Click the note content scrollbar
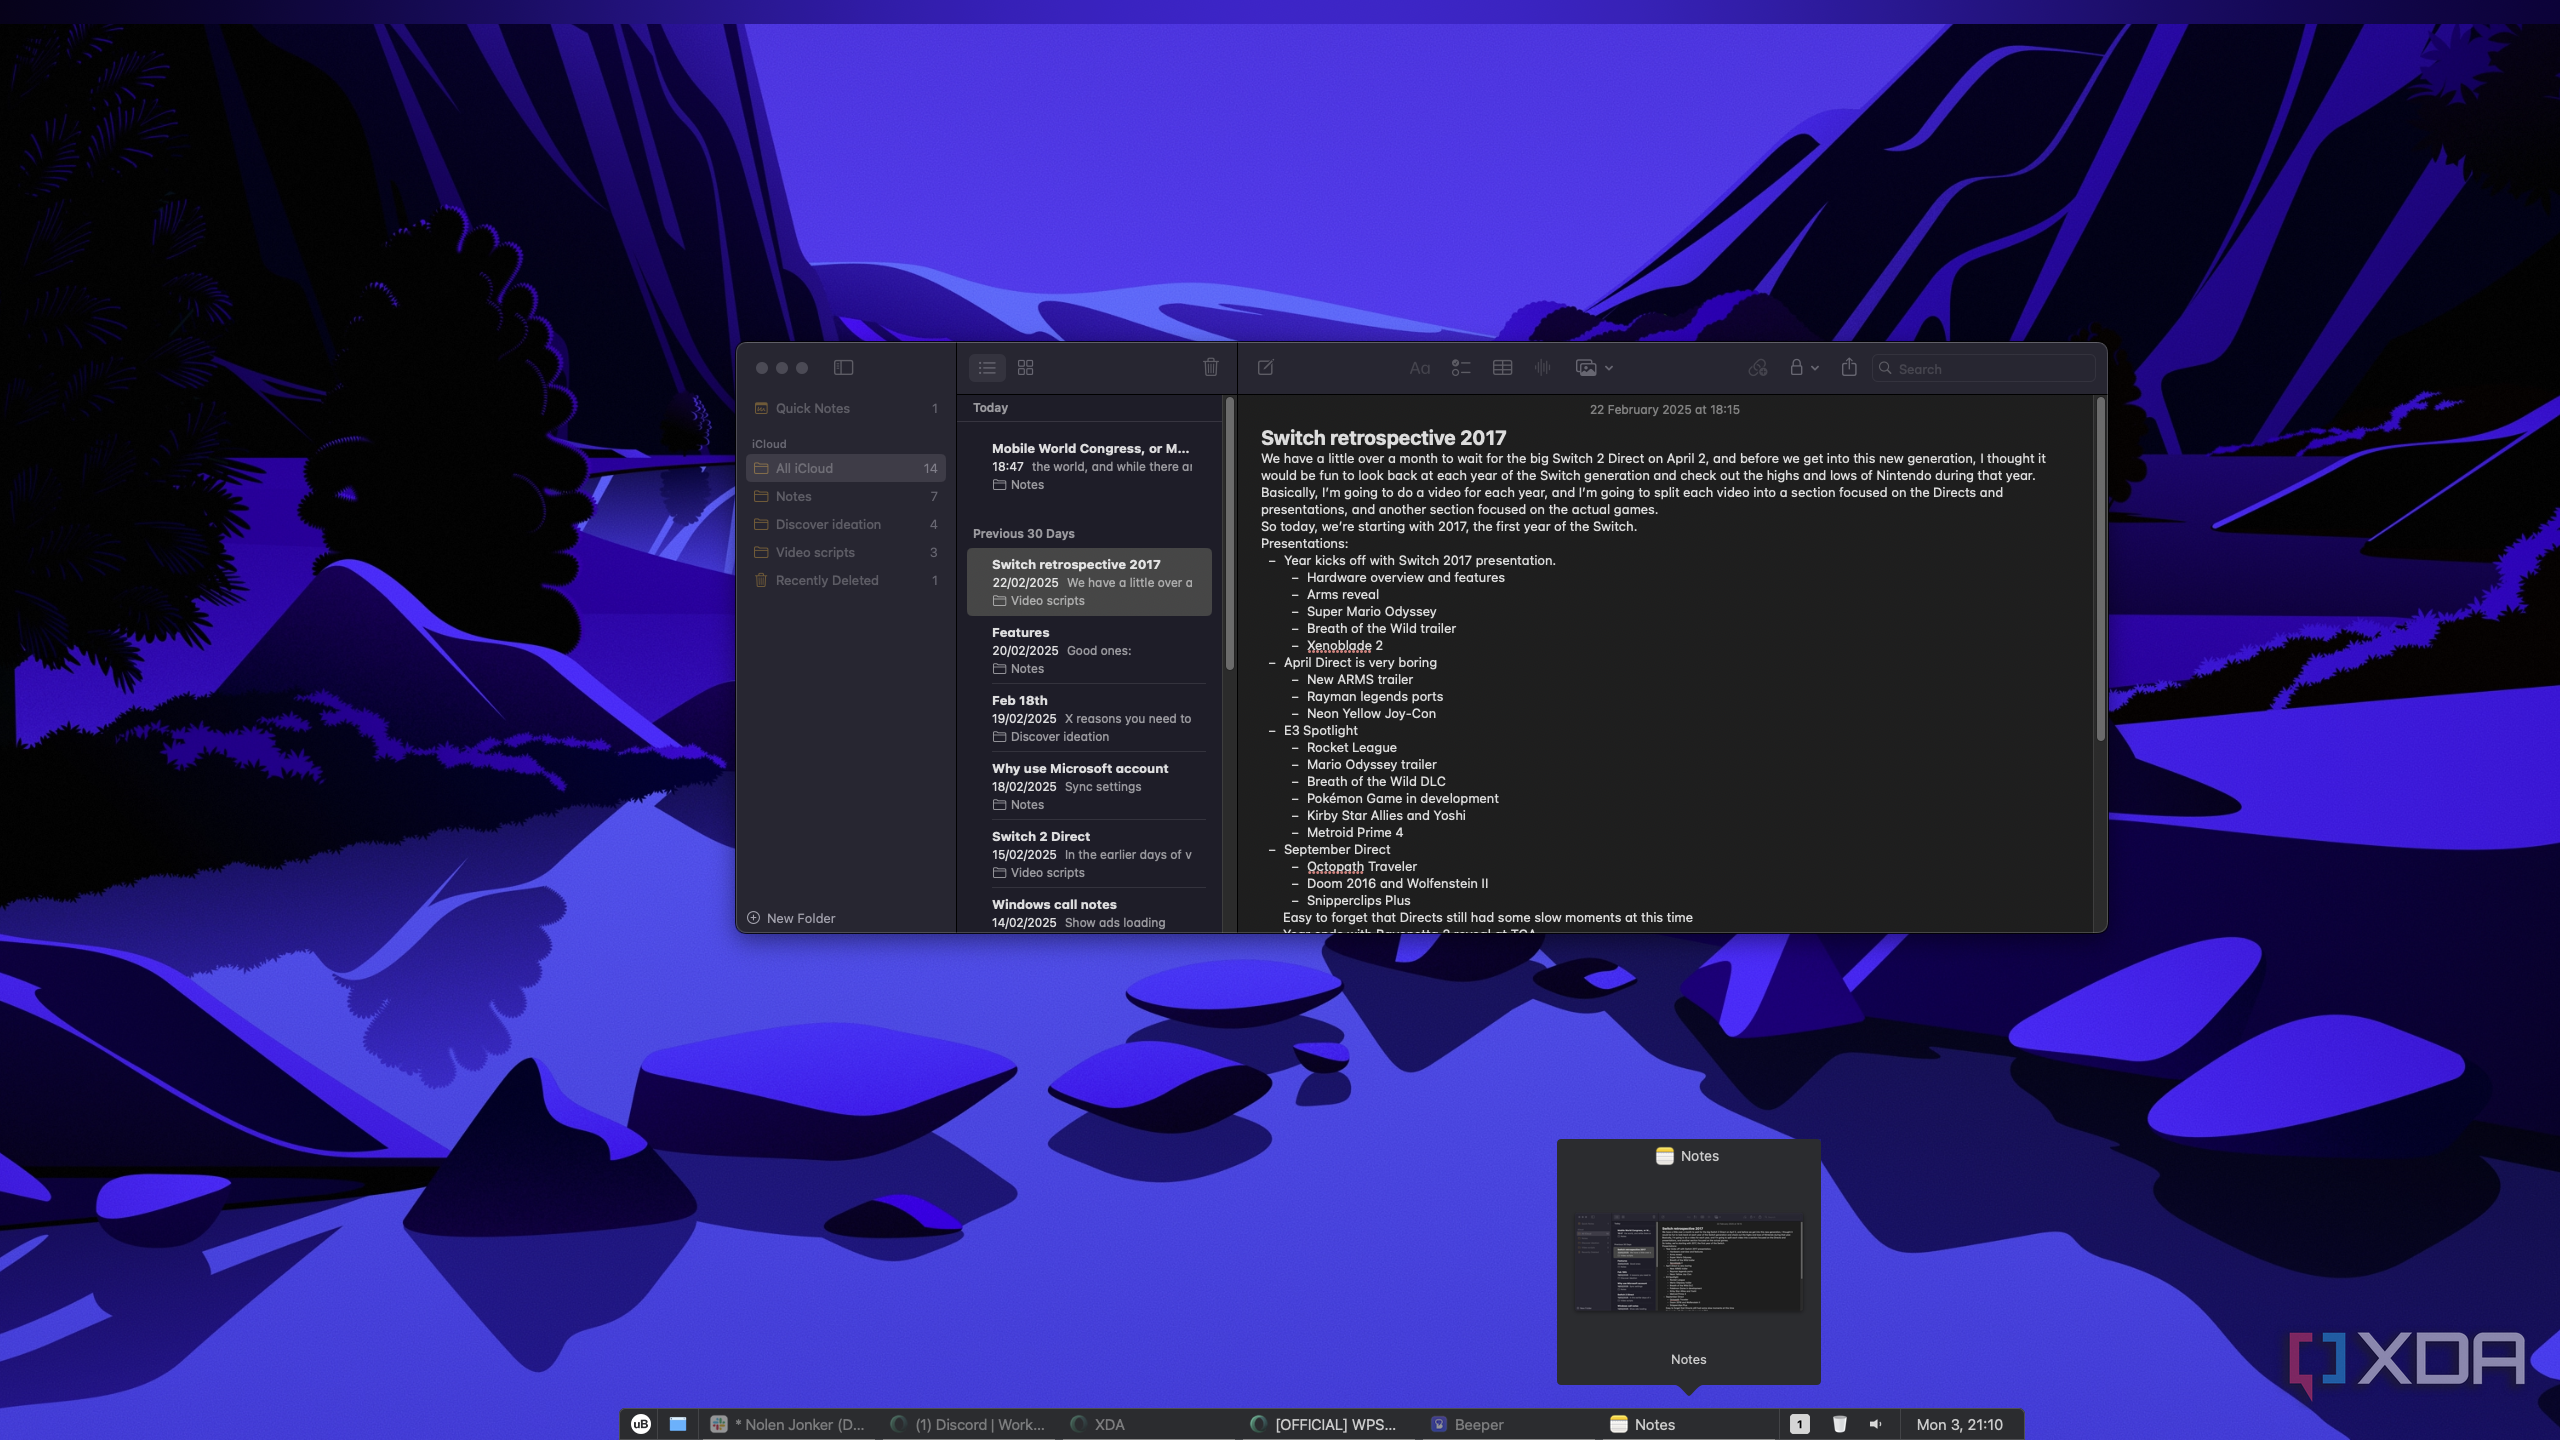Viewport: 2560px width, 1440px height. coord(2100,570)
